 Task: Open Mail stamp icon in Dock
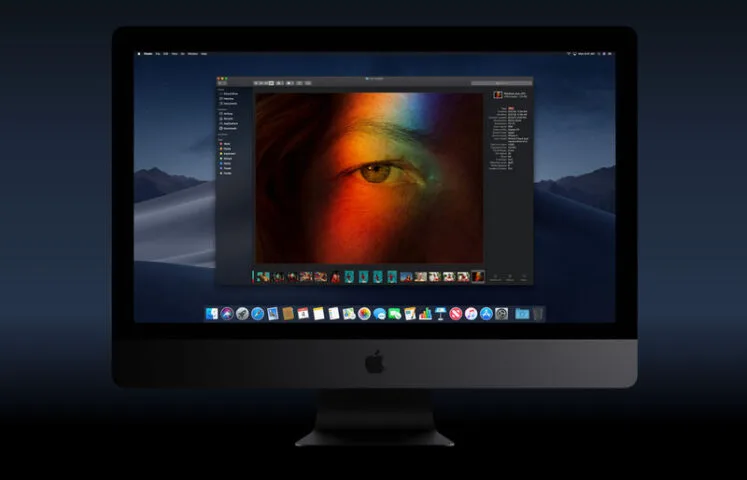[x=273, y=314]
